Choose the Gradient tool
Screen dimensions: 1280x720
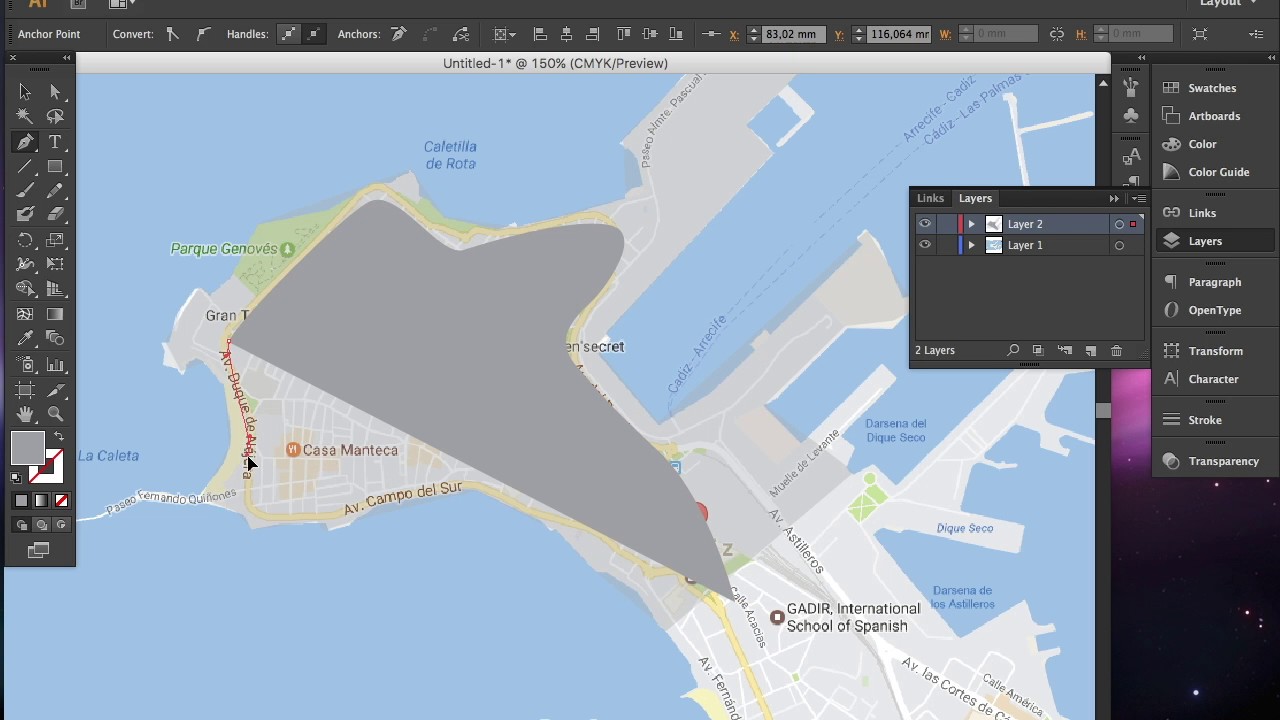(55, 314)
